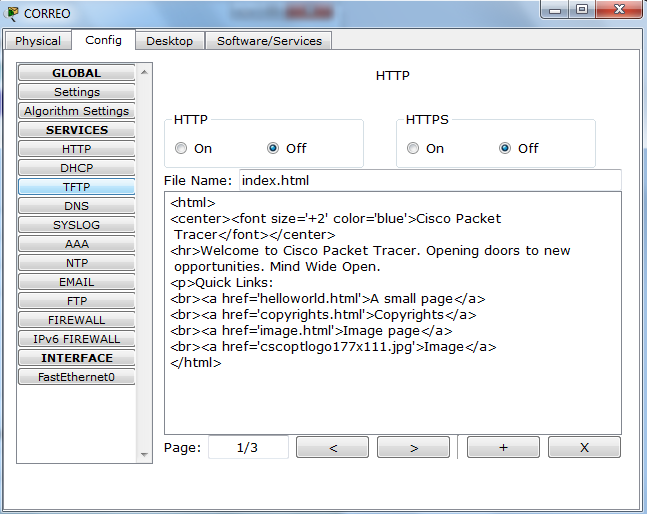Click the <p>Quick Links: line
Image resolution: width=647 pixels, height=514 pixels.
[222, 283]
